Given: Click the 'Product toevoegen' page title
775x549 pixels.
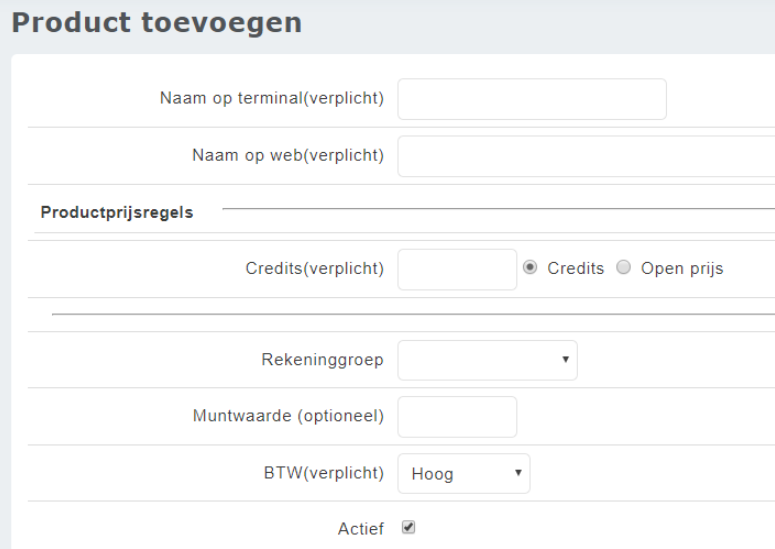Looking at the screenshot, I should click(x=157, y=23).
